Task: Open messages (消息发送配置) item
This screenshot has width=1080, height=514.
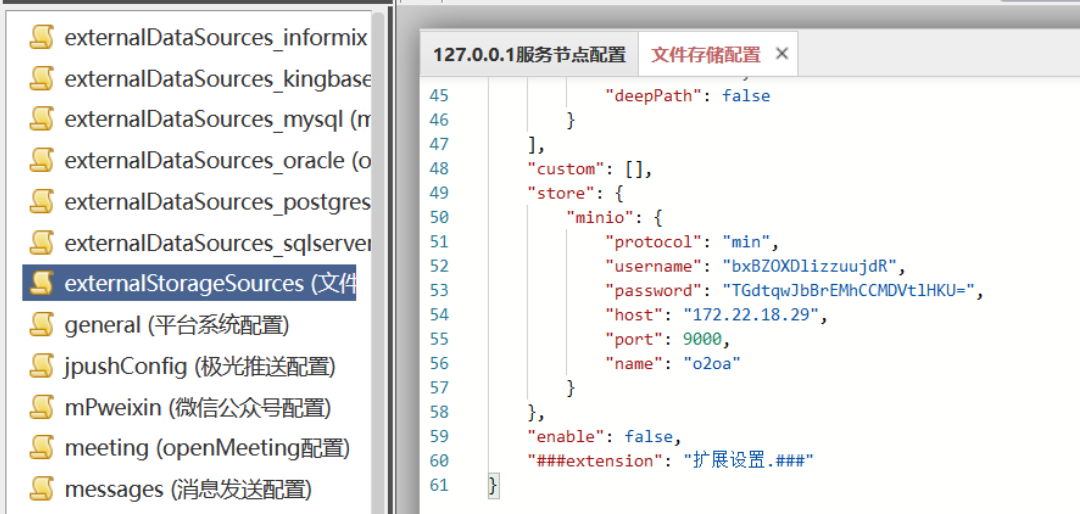Action: point(188,489)
